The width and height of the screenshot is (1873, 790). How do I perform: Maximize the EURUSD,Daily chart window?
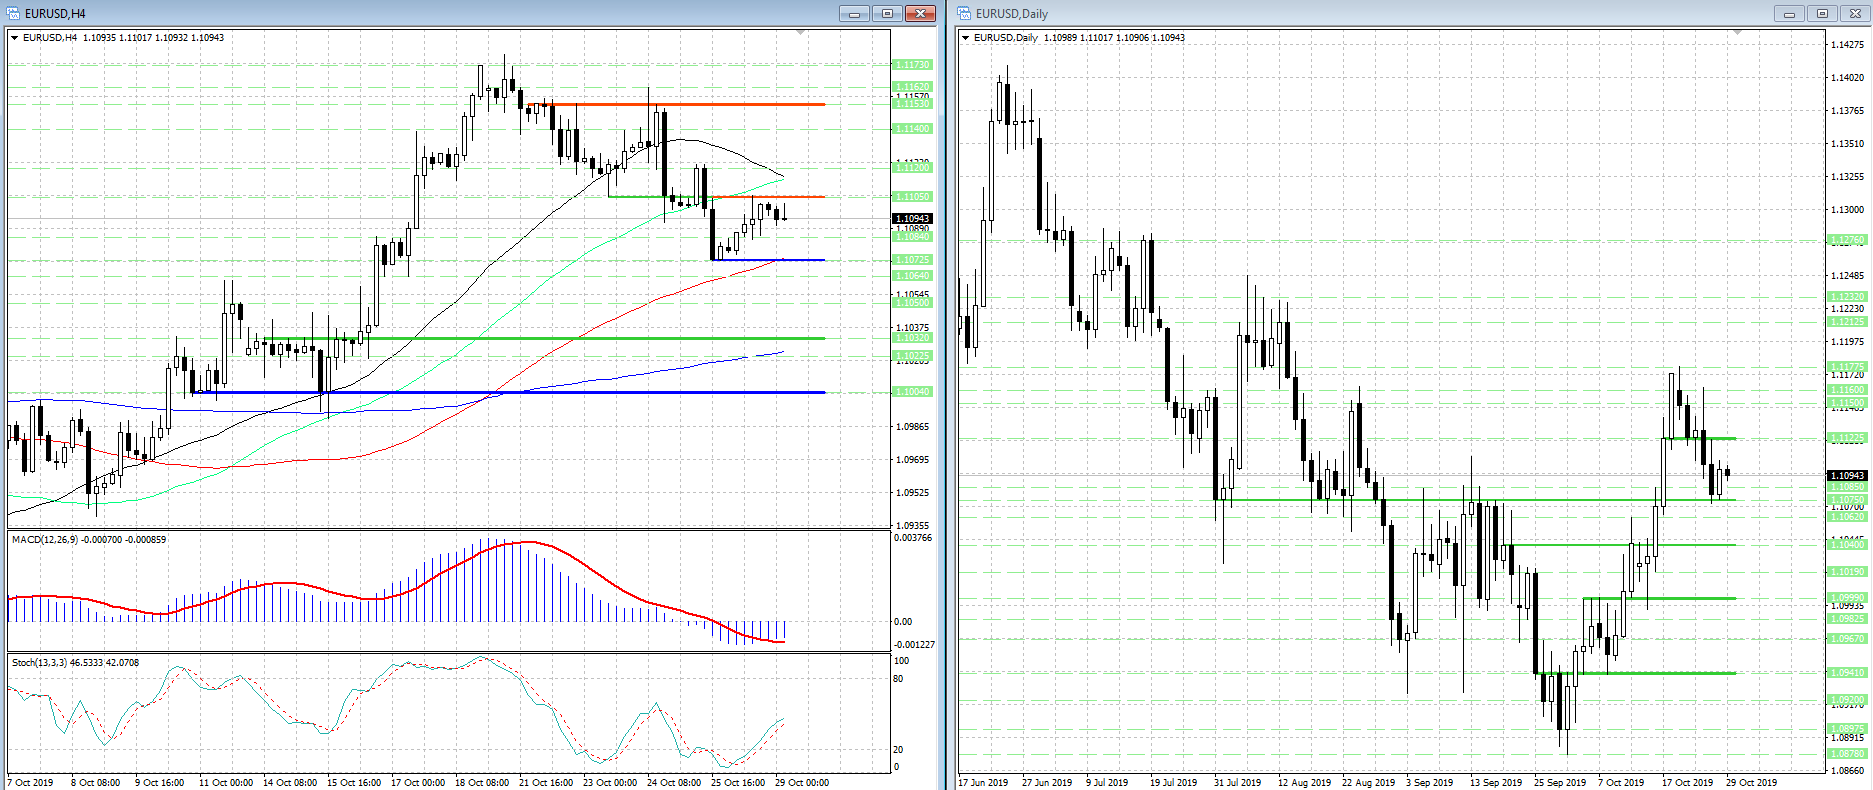1822,13
